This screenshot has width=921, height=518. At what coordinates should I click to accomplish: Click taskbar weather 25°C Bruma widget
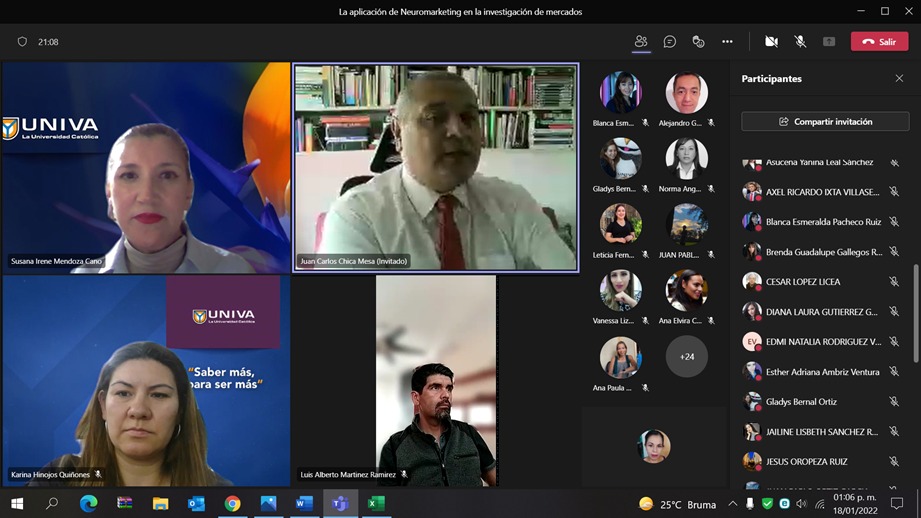(678, 504)
